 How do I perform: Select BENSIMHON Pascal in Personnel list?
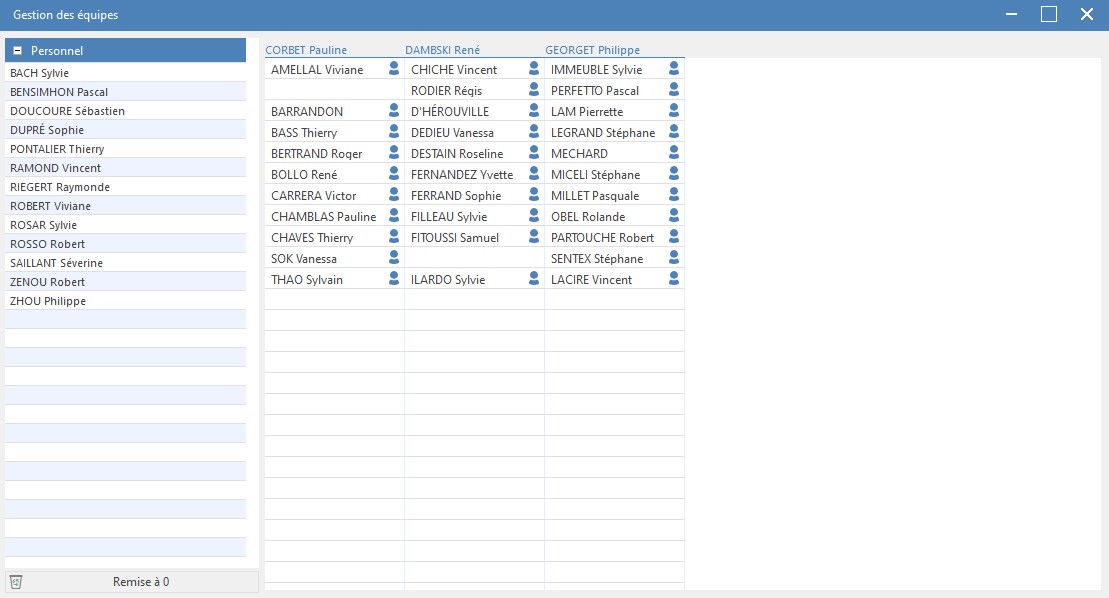(x=125, y=92)
